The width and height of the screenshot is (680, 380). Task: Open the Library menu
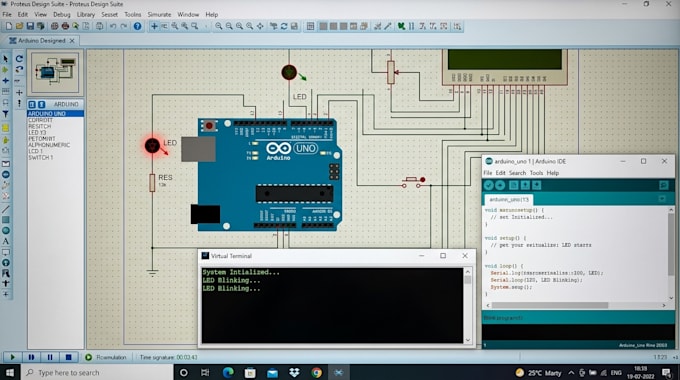pos(85,14)
